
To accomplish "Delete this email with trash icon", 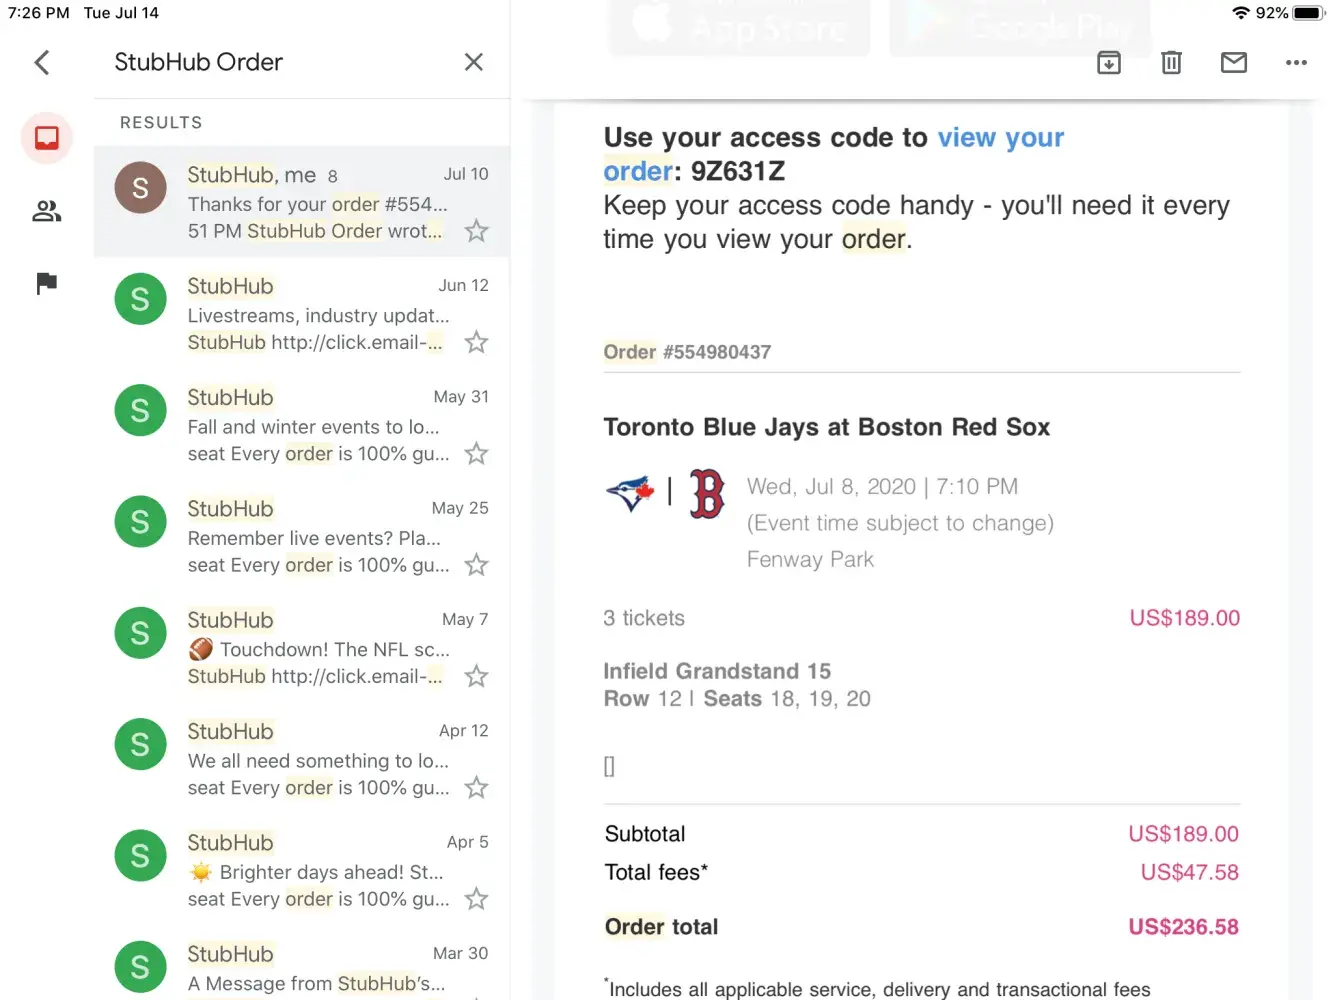I will (1171, 63).
